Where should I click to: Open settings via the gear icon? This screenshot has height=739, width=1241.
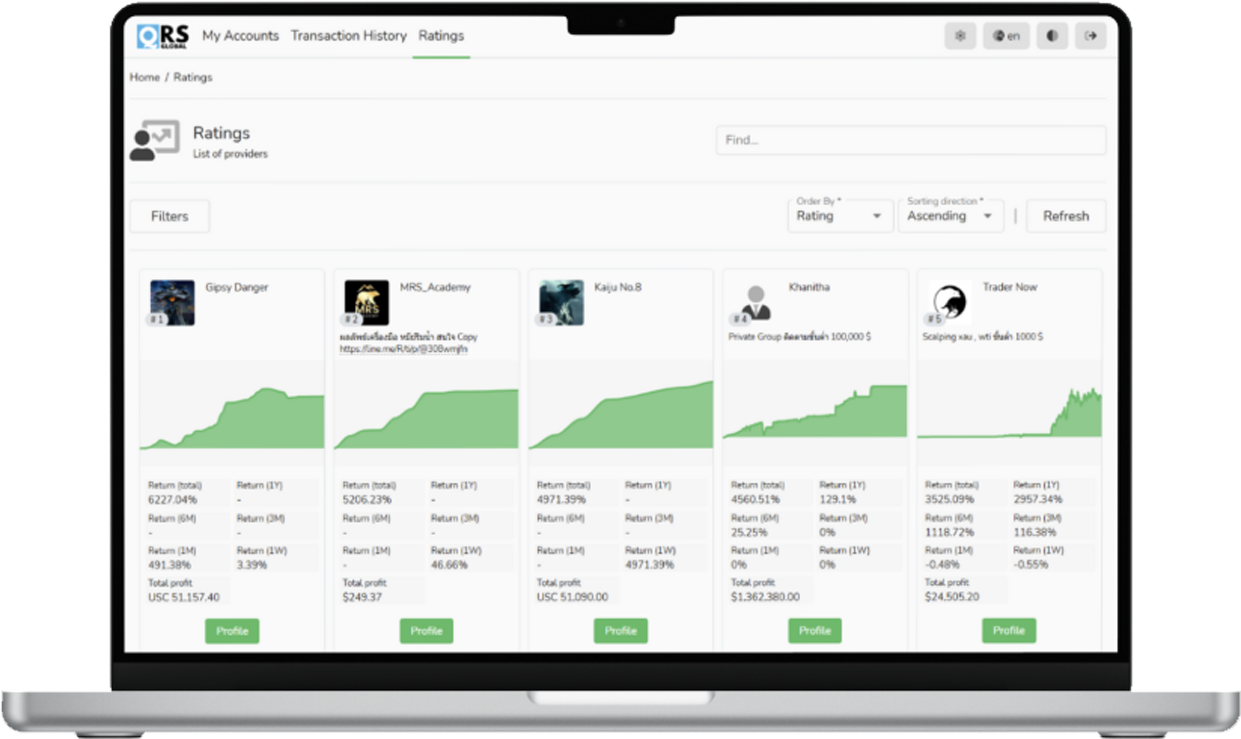coord(960,36)
